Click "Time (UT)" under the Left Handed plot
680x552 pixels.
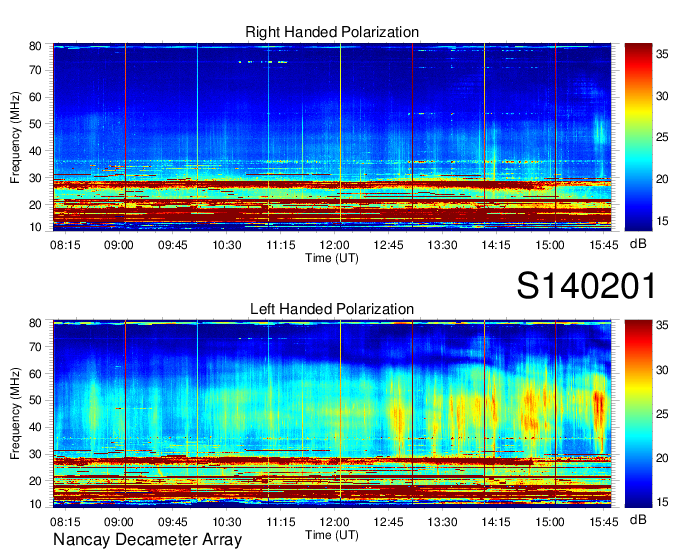coord(332,535)
